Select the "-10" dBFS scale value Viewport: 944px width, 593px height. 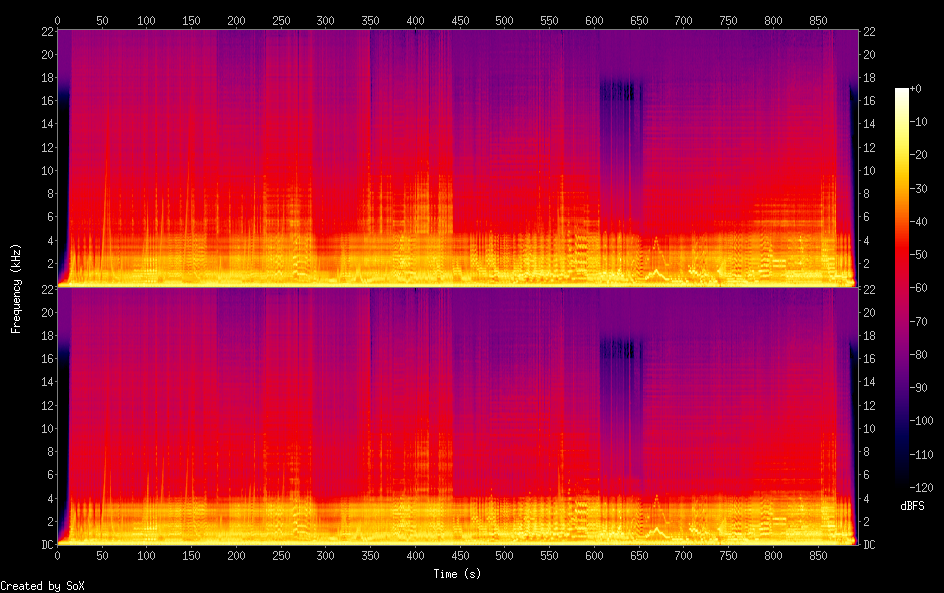pyautogui.click(x=918, y=122)
